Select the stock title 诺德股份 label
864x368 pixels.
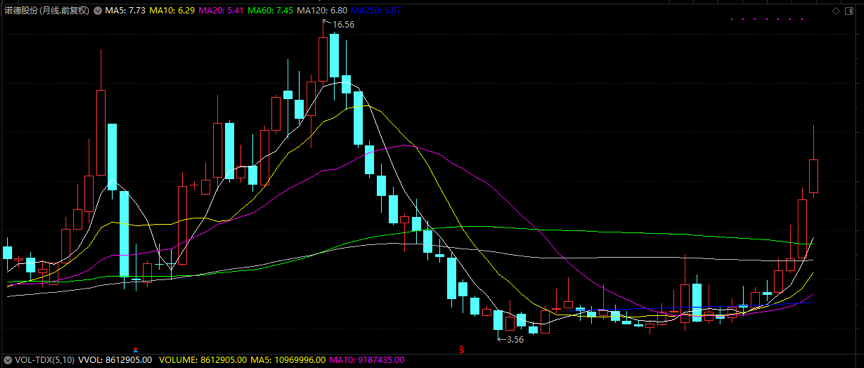[22, 10]
